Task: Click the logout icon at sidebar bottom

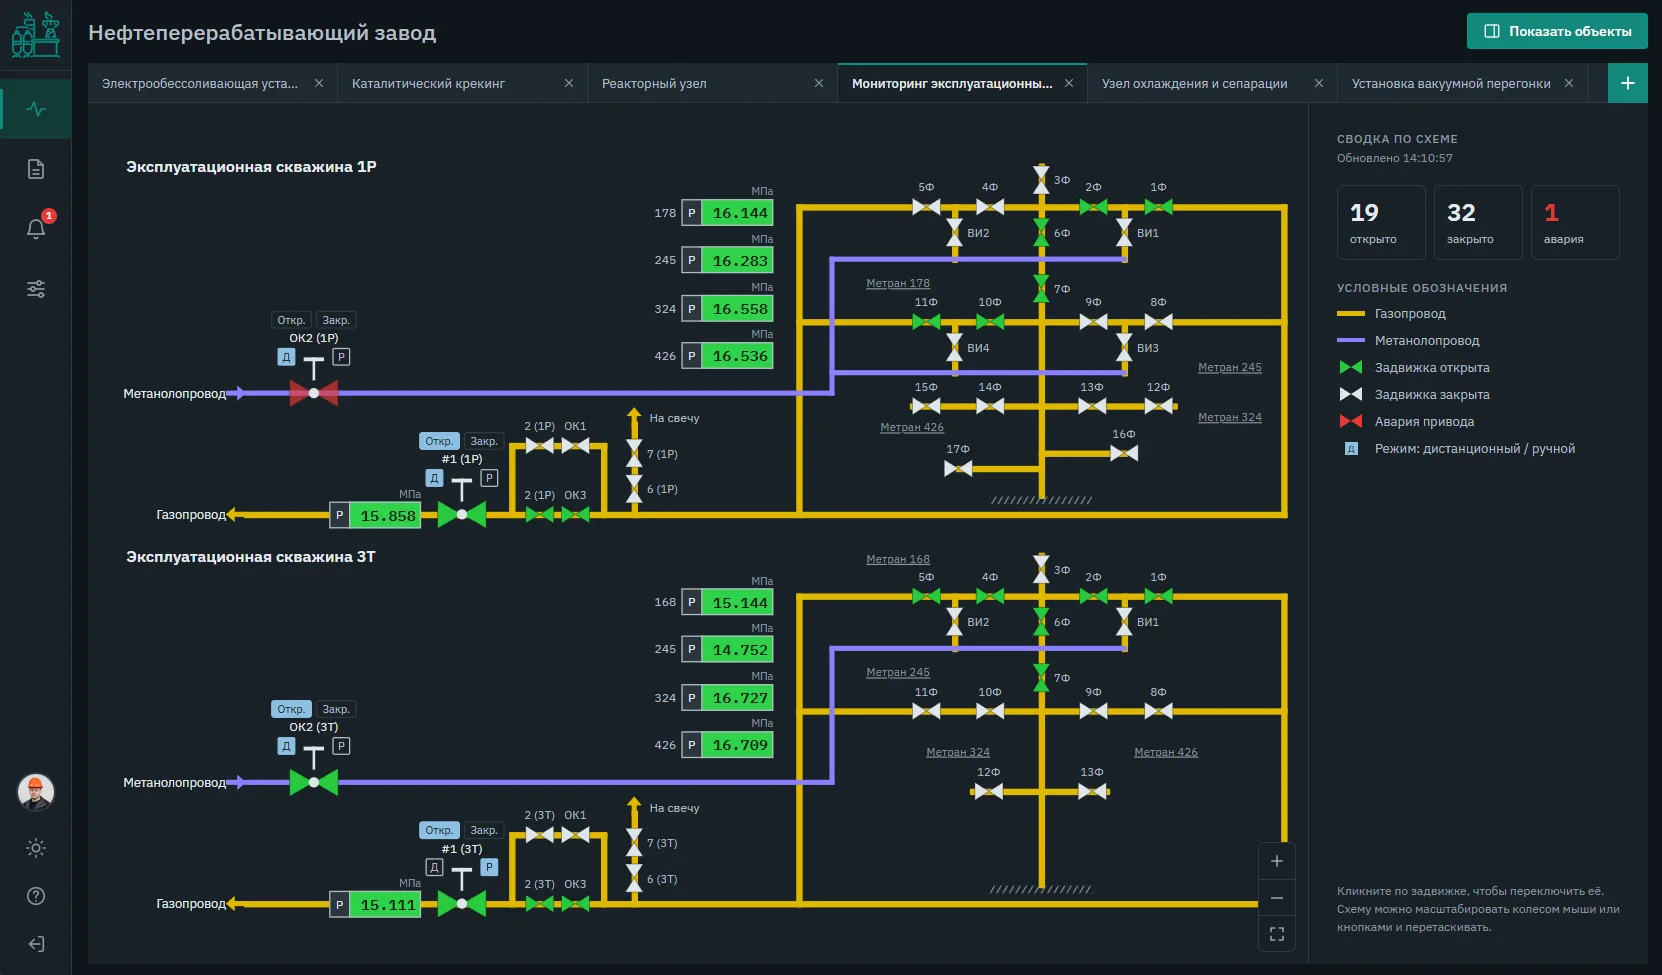Action: click(36, 944)
